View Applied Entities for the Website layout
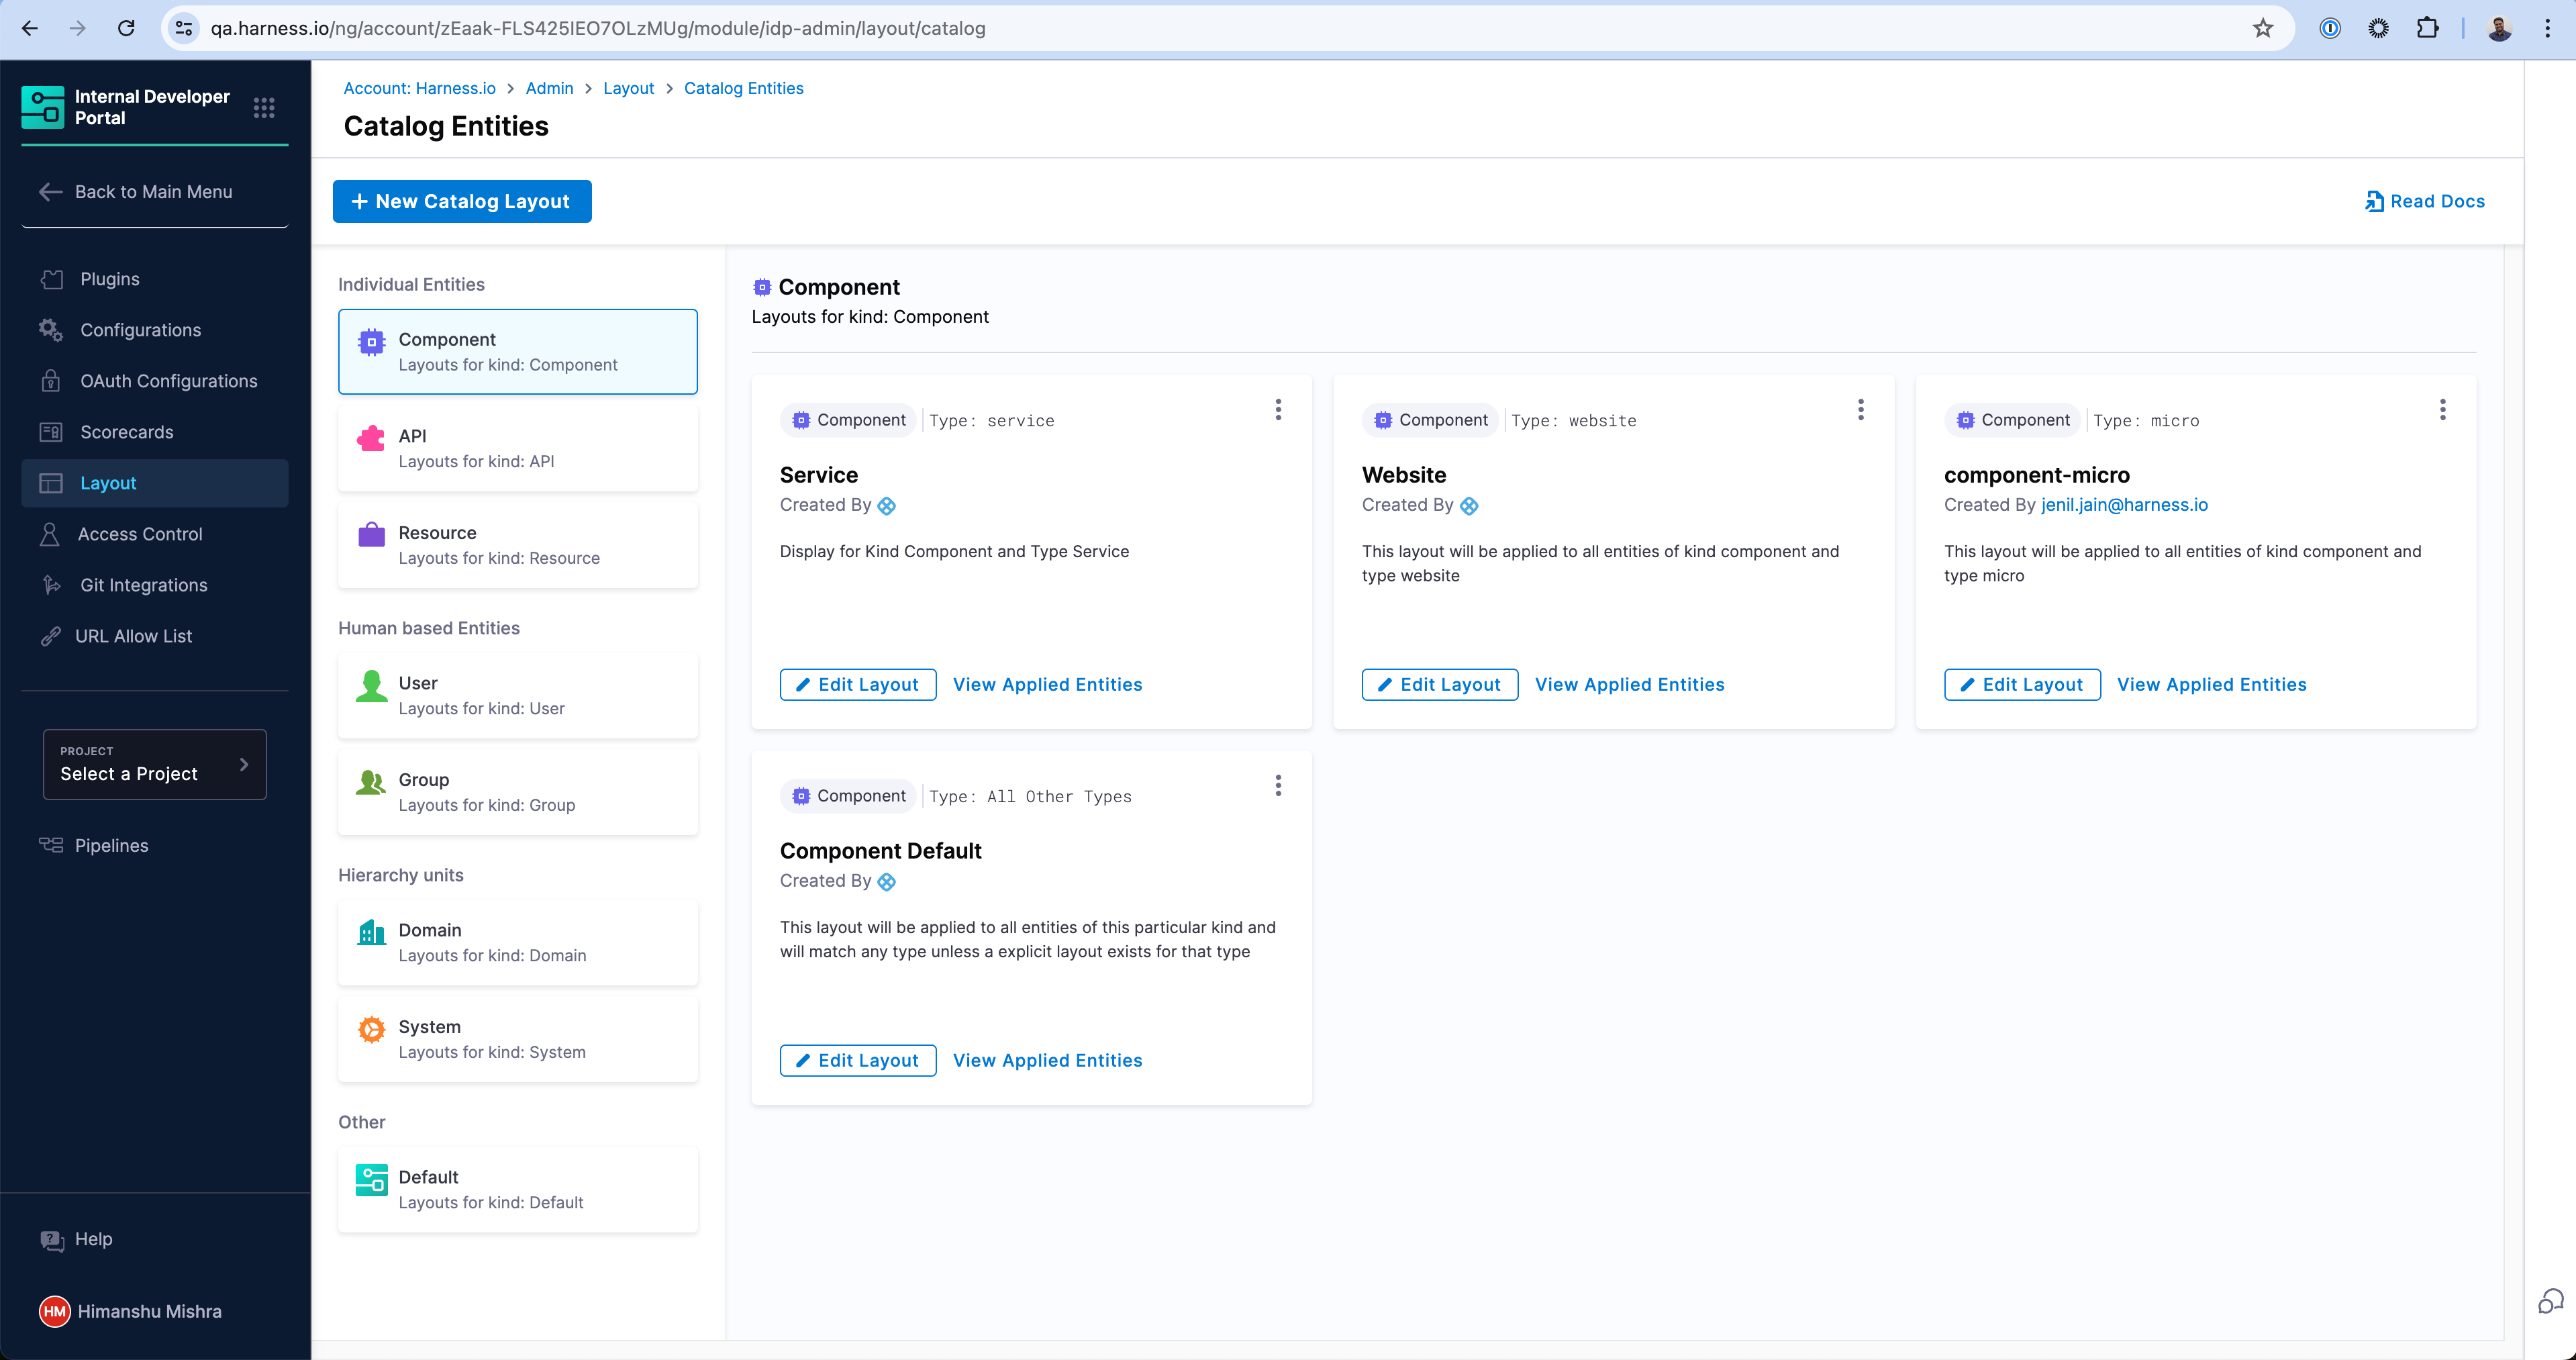Viewport: 2576px width, 1360px height. [1629, 684]
